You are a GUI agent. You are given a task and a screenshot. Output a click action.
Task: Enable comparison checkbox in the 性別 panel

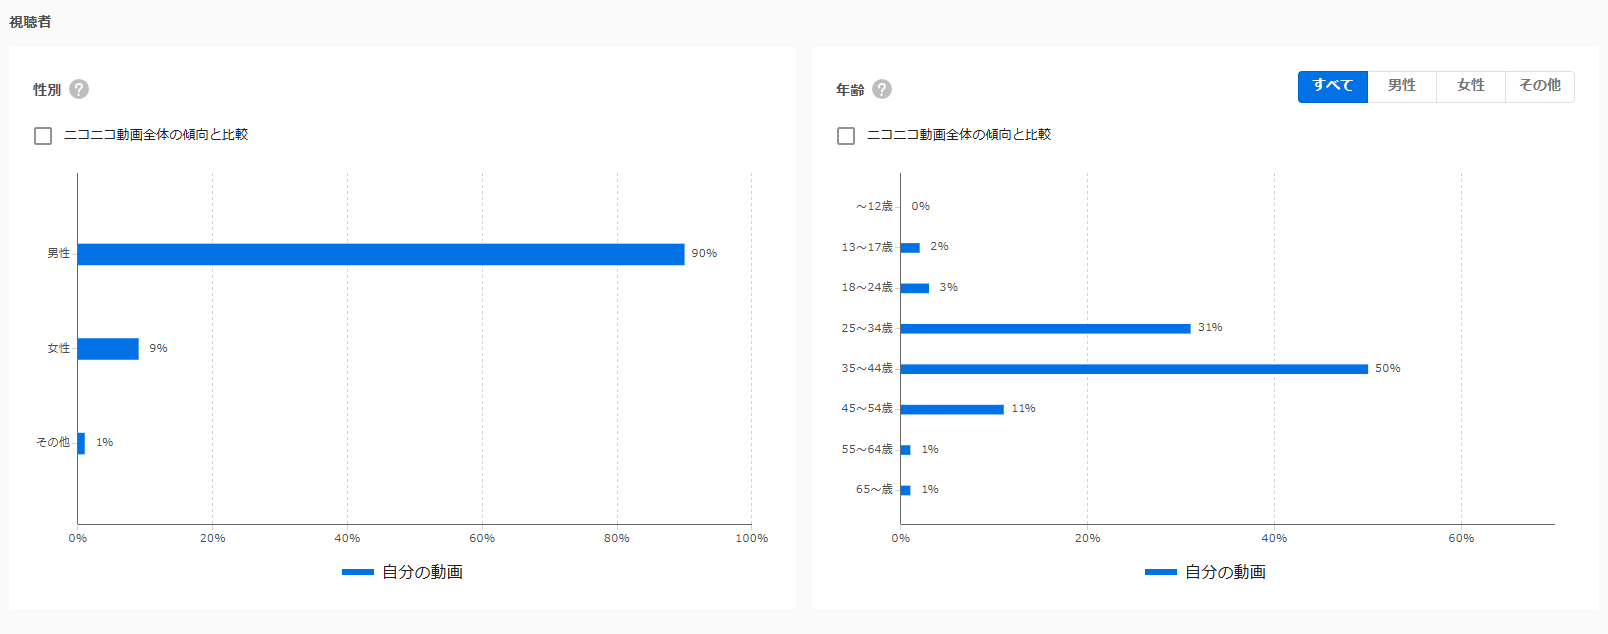point(43,135)
